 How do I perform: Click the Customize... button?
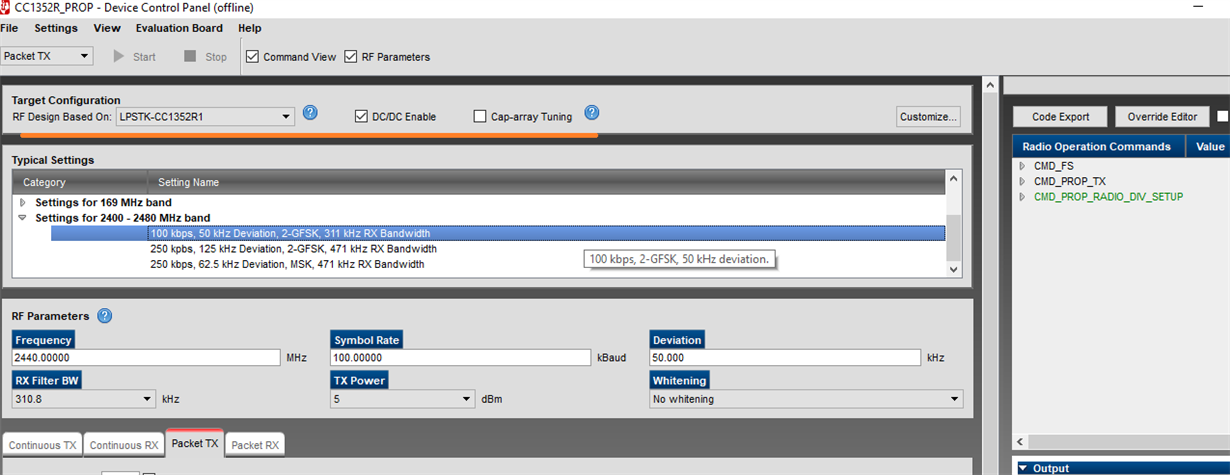pyautogui.click(x=929, y=116)
